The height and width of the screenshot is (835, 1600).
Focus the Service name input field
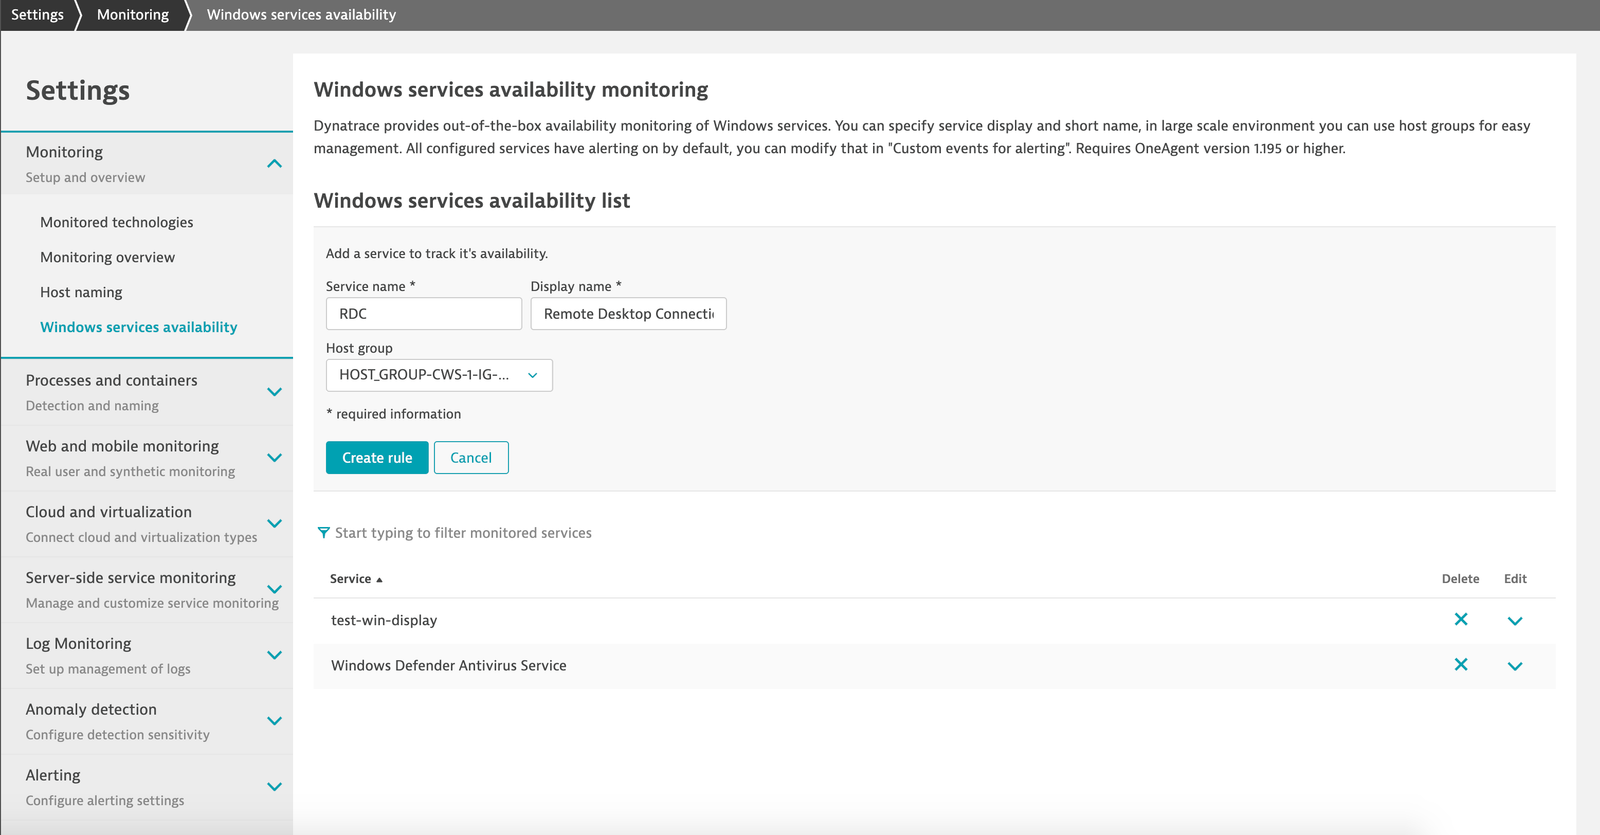pos(424,314)
